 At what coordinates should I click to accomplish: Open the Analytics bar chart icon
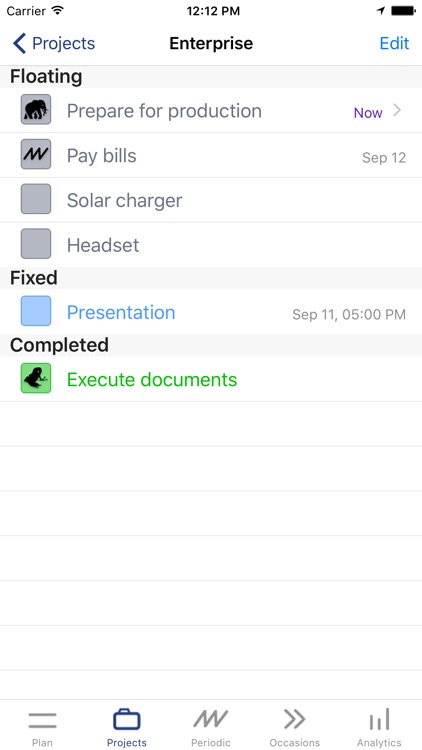click(x=379, y=719)
